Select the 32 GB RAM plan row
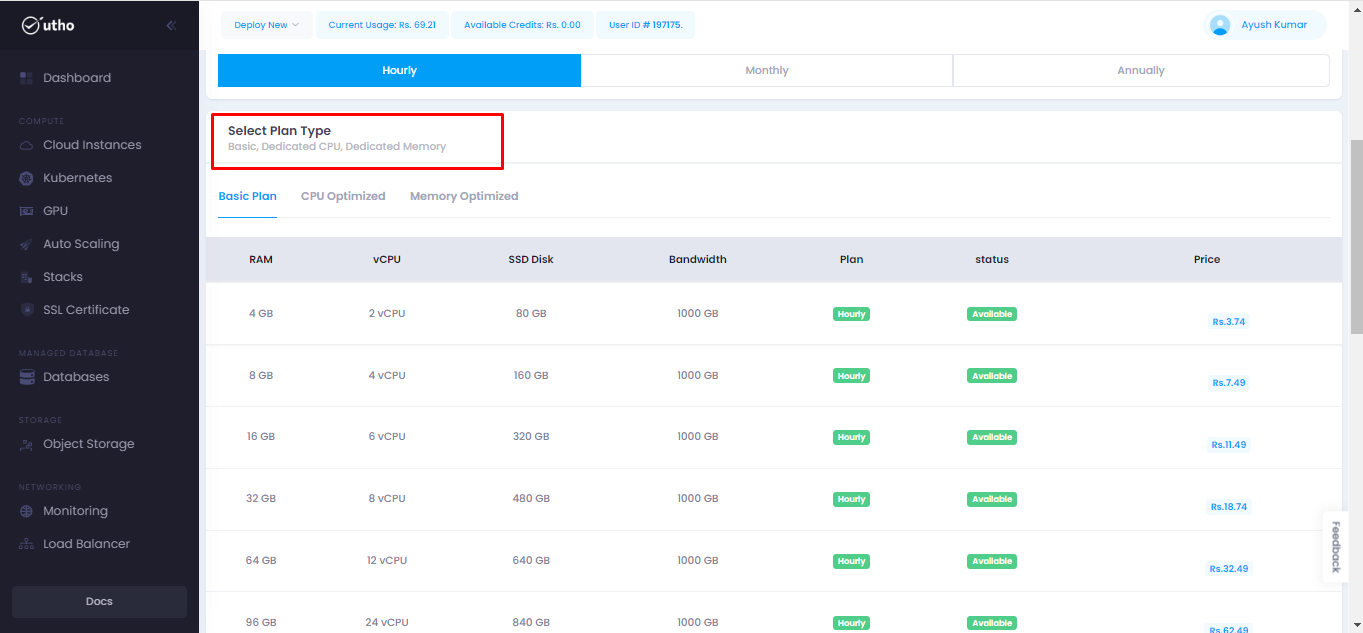This screenshot has height=633, width=1363. (774, 499)
